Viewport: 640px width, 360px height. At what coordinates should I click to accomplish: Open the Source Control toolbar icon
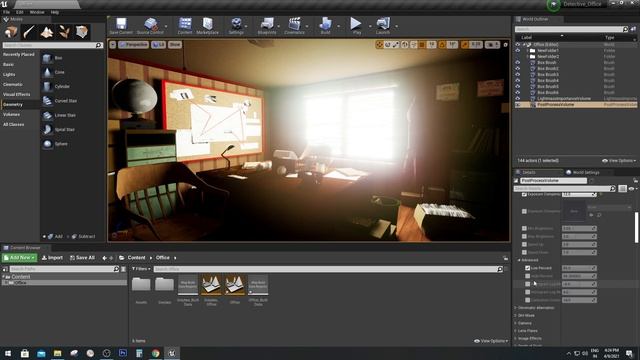coord(150,26)
